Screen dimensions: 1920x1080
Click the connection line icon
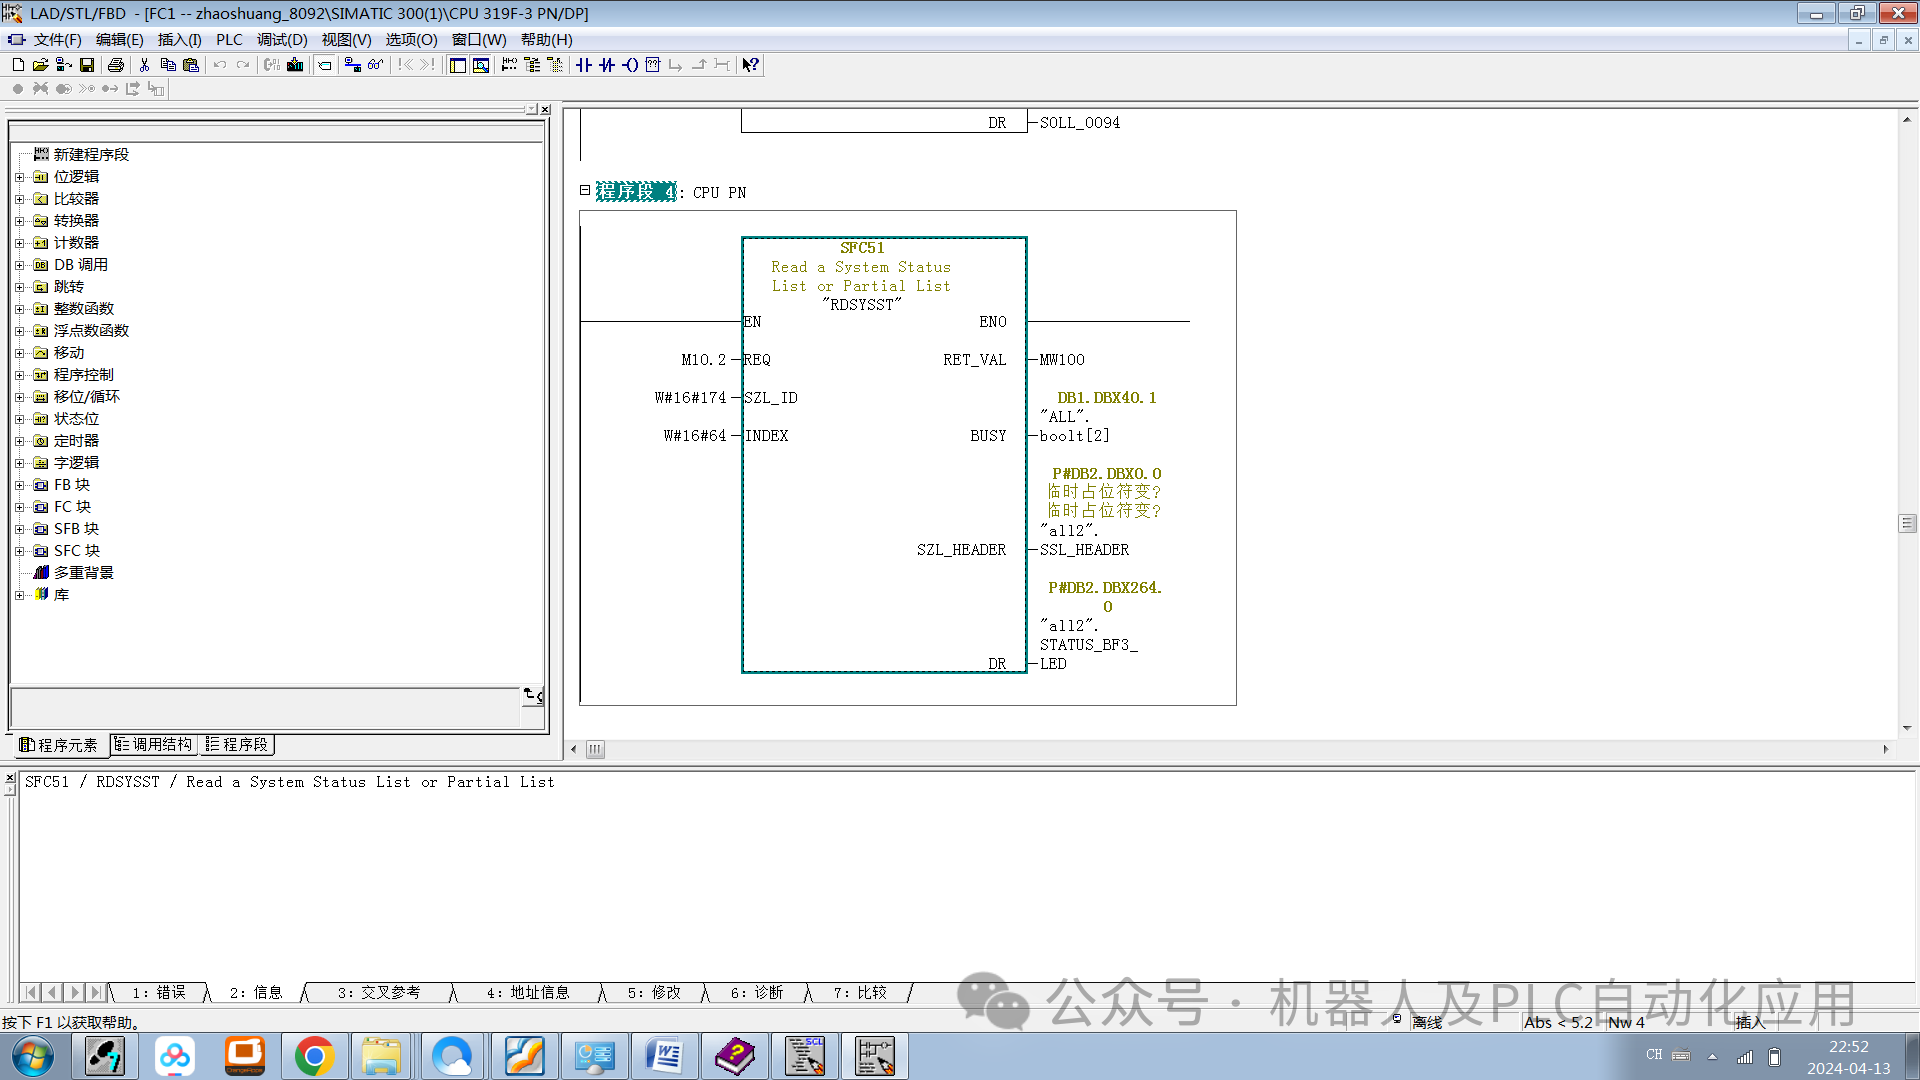tap(722, 65)
